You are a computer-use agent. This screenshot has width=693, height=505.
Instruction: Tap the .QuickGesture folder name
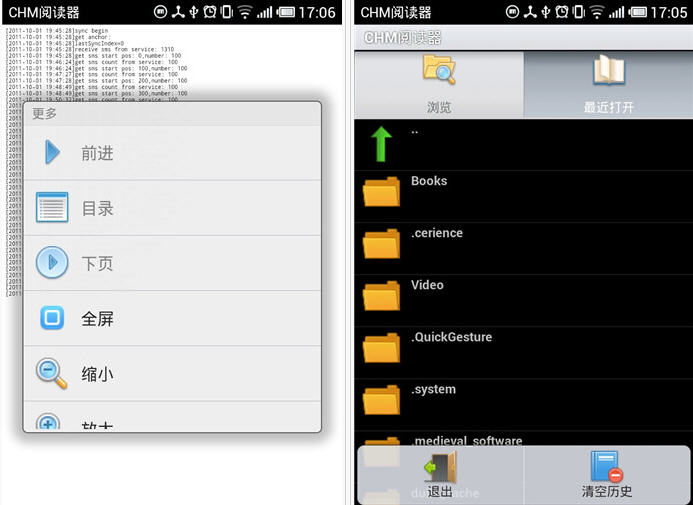click(x=451, y=337)
